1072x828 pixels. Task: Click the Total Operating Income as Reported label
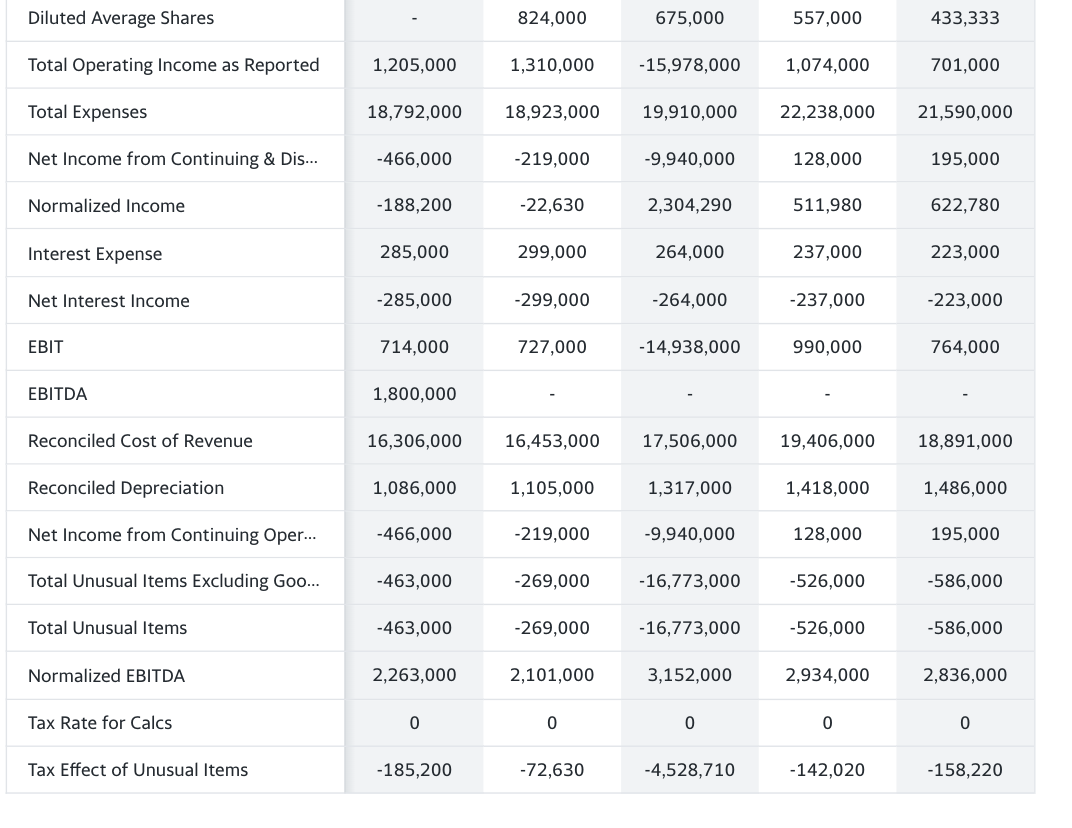(x=173, y=64)
